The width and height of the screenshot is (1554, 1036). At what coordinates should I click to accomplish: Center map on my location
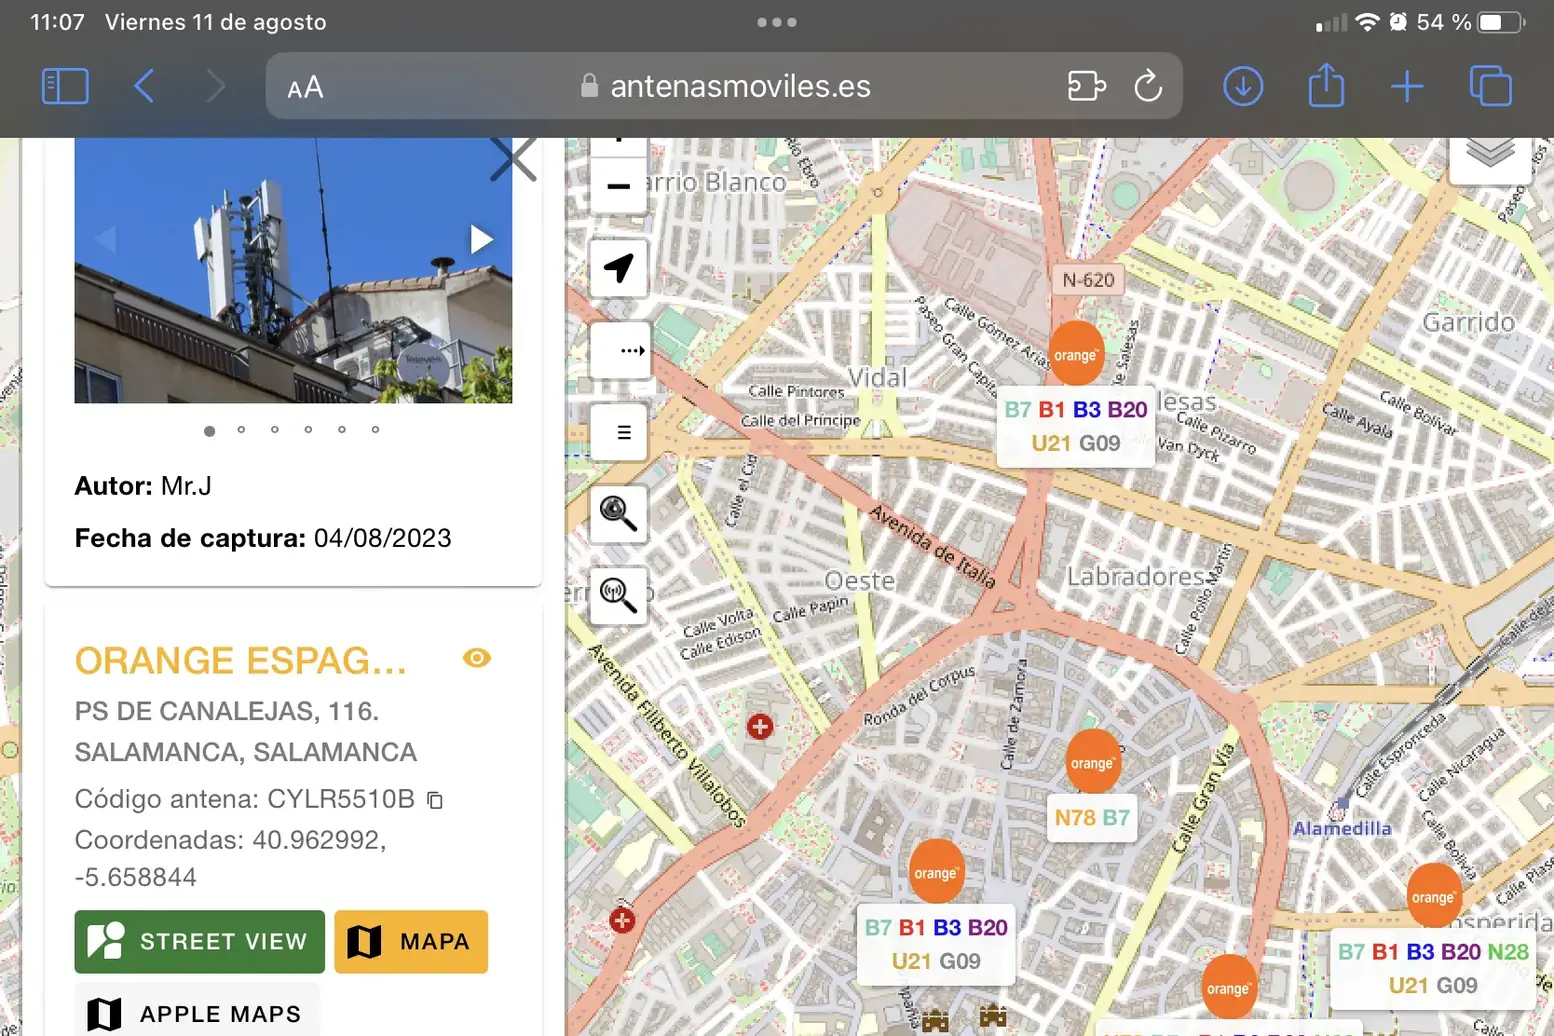point(618,268)
